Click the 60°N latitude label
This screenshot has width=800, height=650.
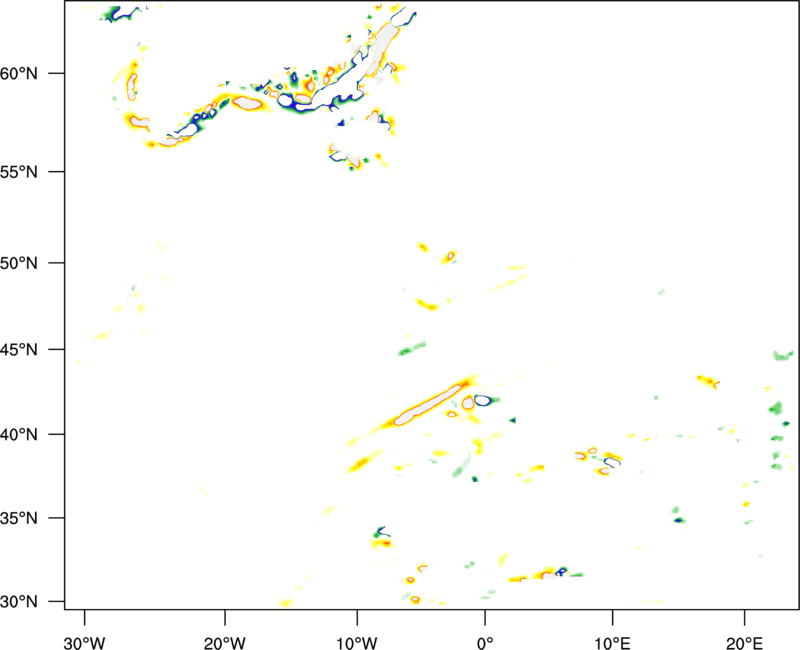pos(19,73)
